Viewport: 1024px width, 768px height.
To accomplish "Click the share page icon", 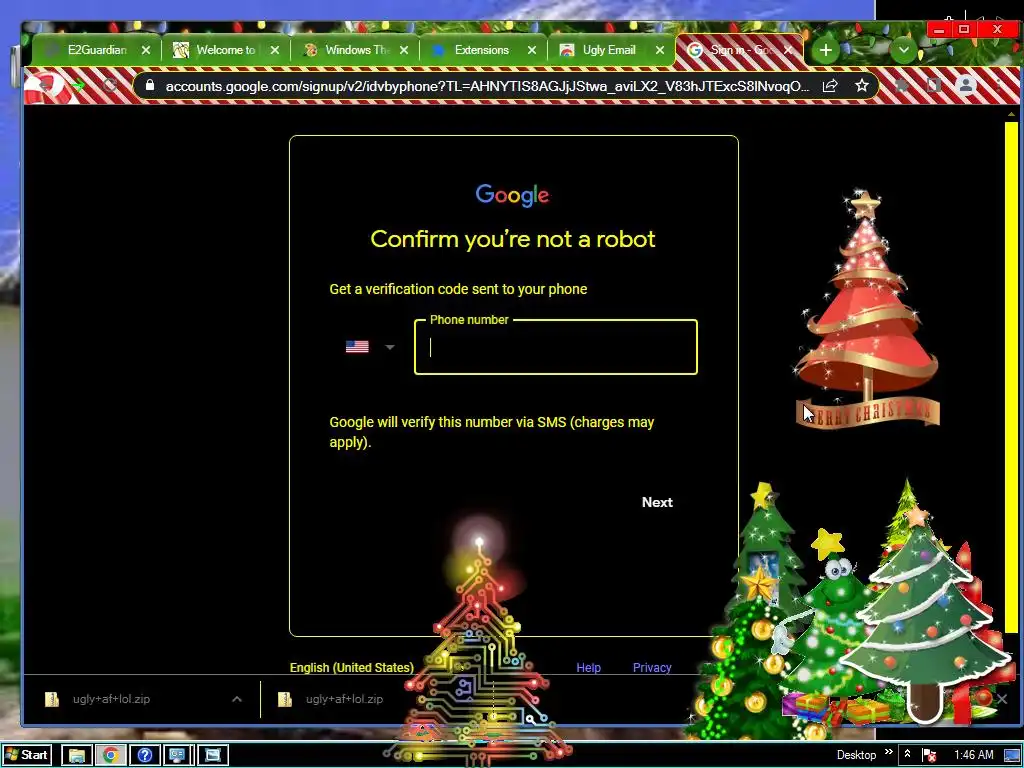I will click(x=830, y=86).
